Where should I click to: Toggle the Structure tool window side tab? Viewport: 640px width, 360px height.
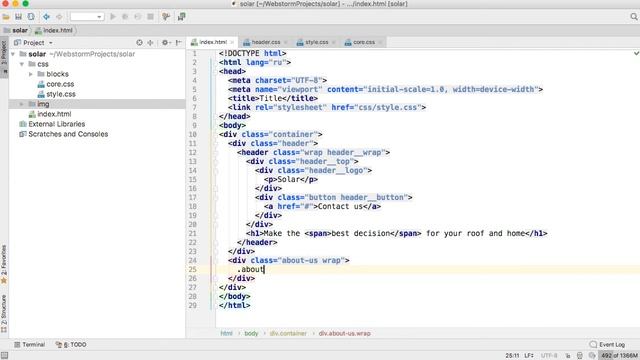[x=4, y=313]
